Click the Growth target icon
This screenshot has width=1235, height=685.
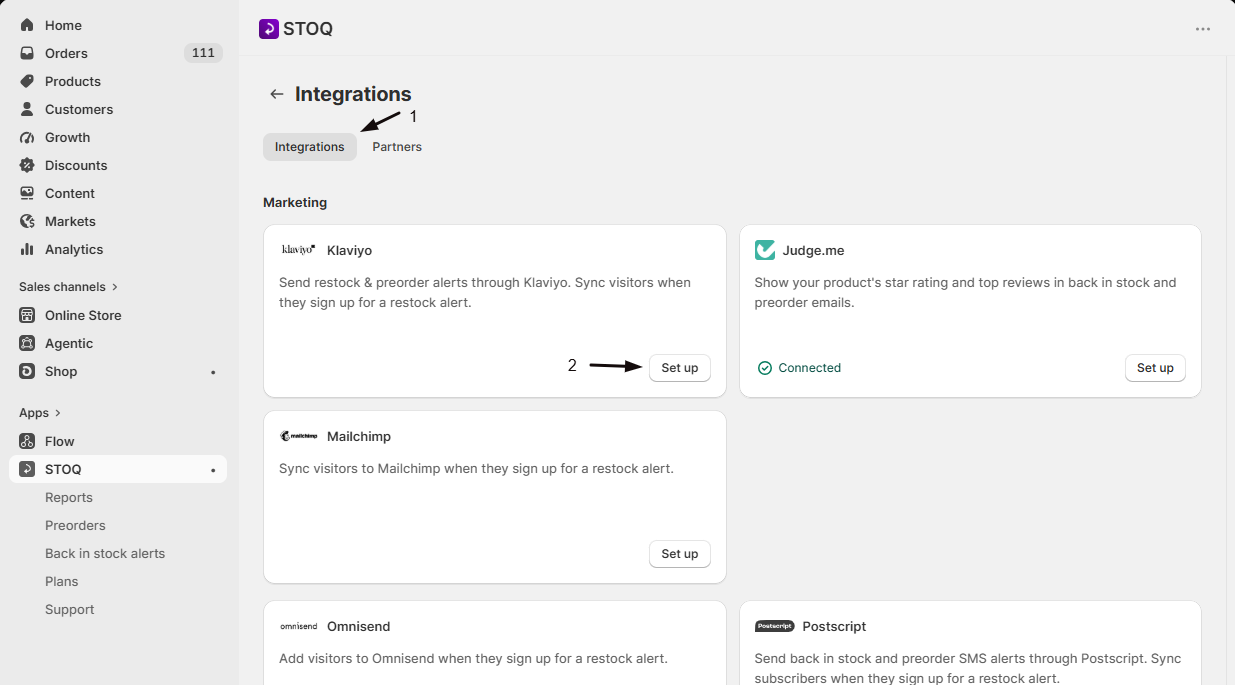point(27,137)
